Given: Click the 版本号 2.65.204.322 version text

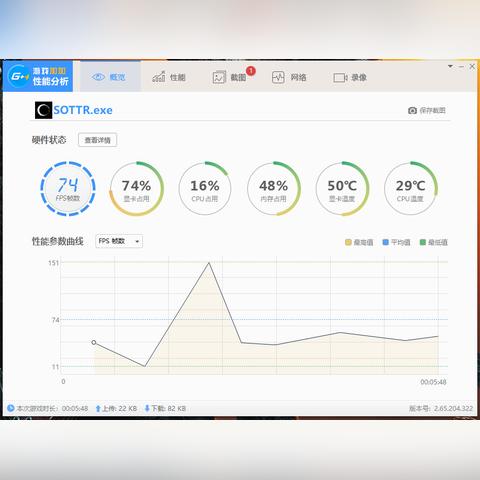Looking at the screenshot, I should (441, 408).
